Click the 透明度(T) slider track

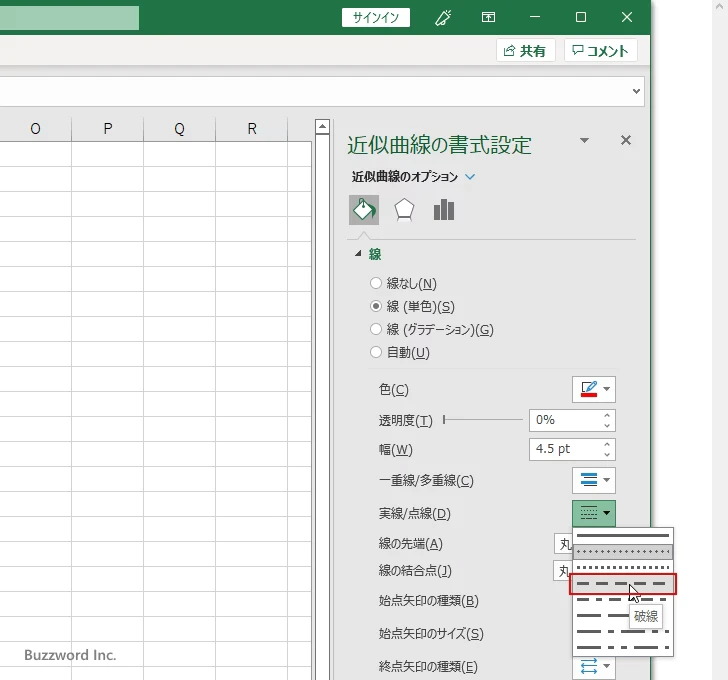483,420
